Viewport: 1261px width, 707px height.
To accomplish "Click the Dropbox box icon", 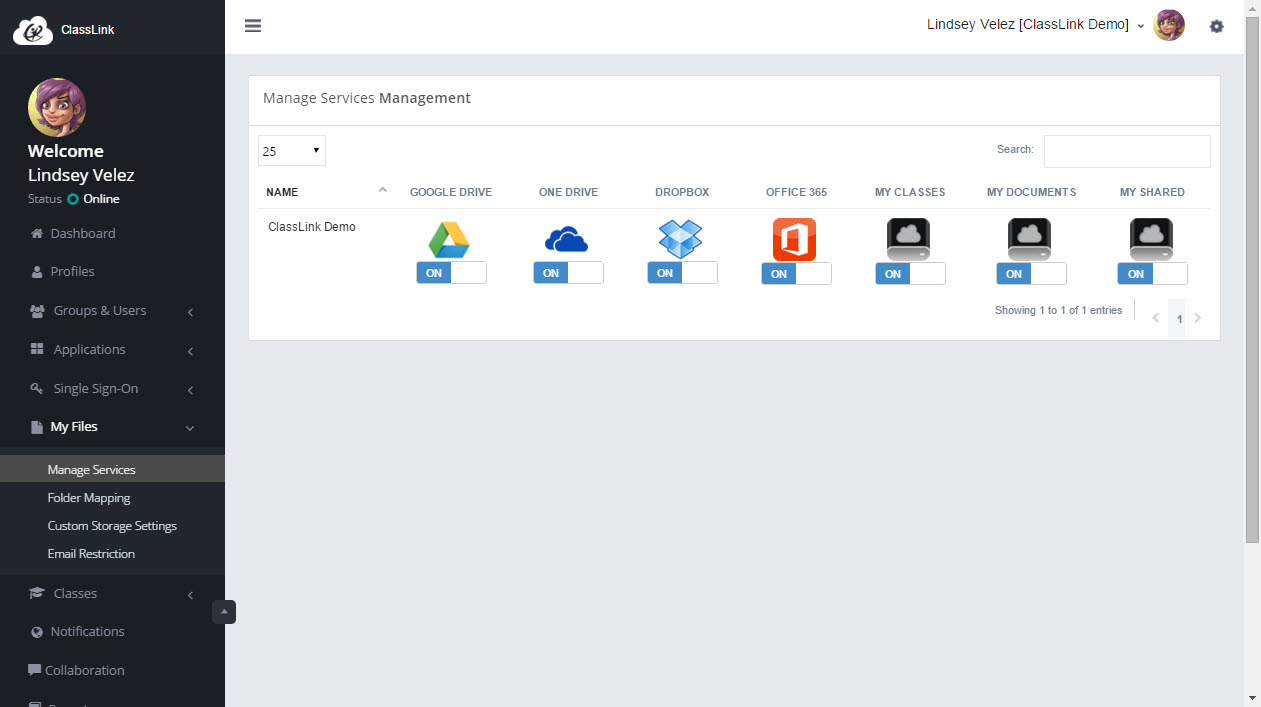I will [x=680, y=239].
